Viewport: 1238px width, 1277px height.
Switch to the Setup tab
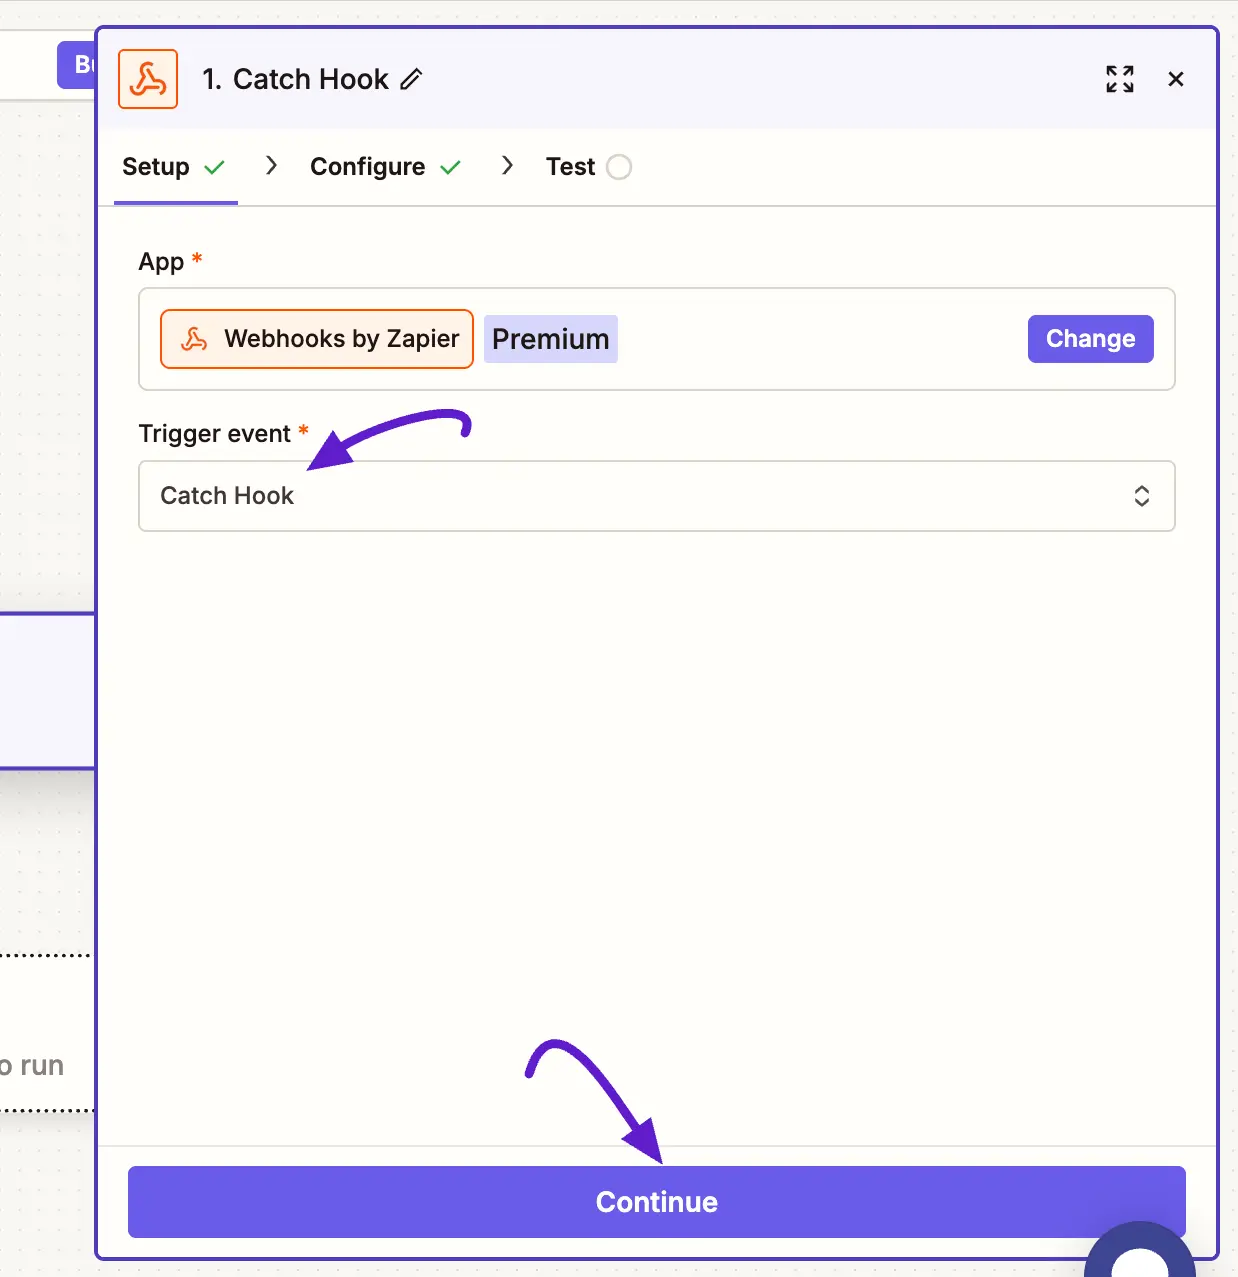[175, 167]
